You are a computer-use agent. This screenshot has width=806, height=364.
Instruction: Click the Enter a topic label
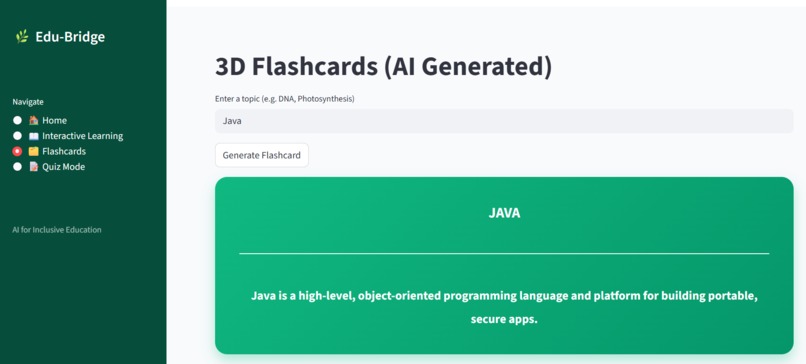(285, 99)
